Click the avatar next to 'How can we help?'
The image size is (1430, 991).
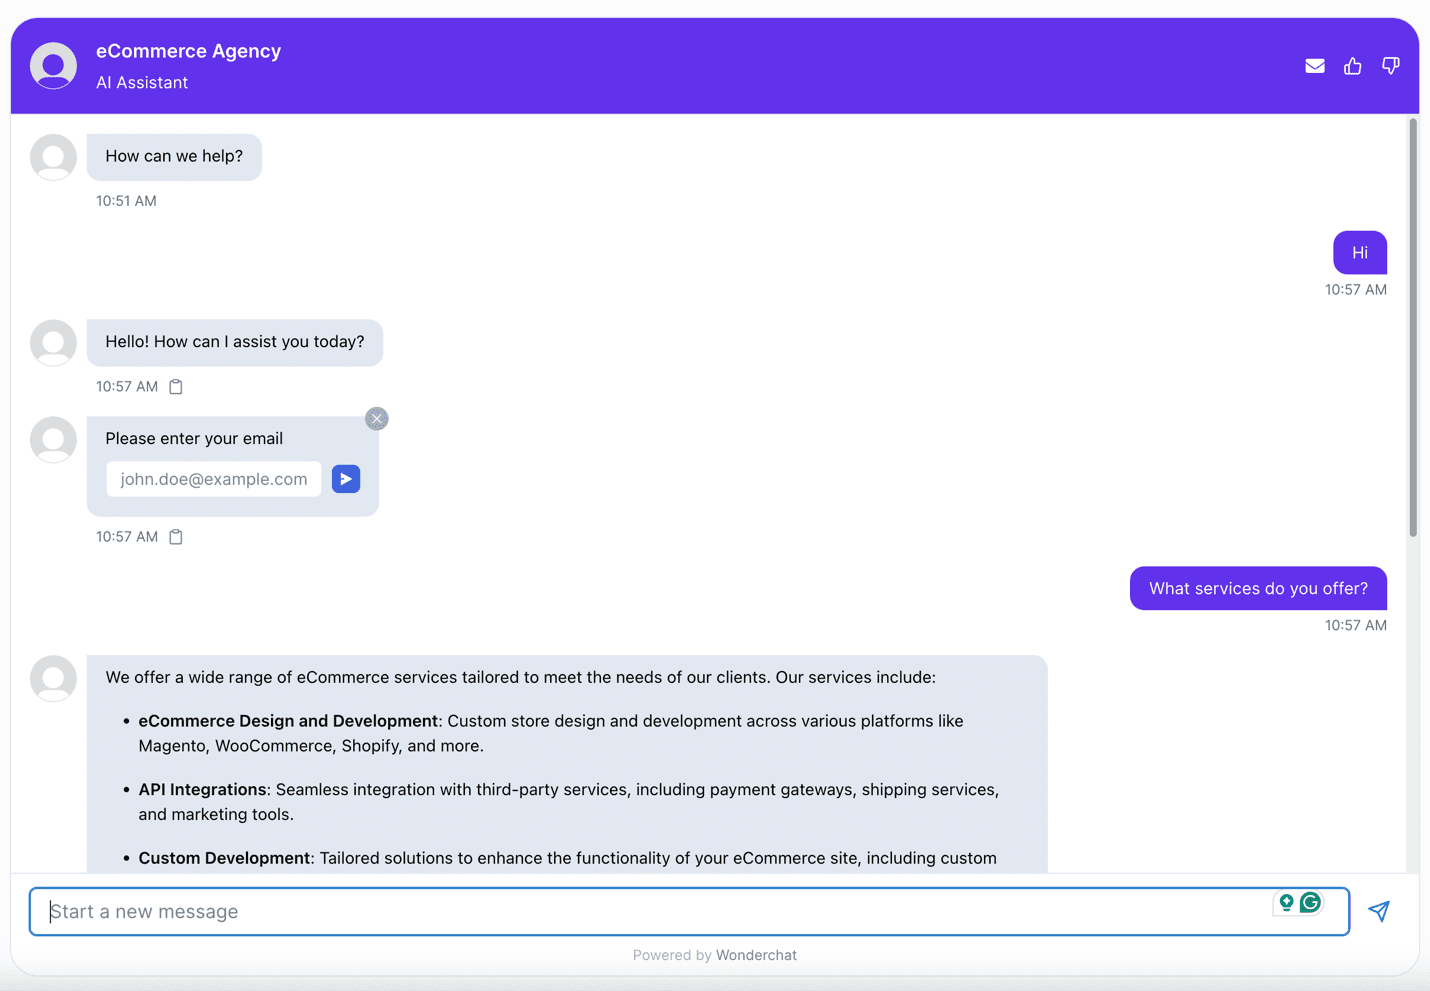pos(52,157)
